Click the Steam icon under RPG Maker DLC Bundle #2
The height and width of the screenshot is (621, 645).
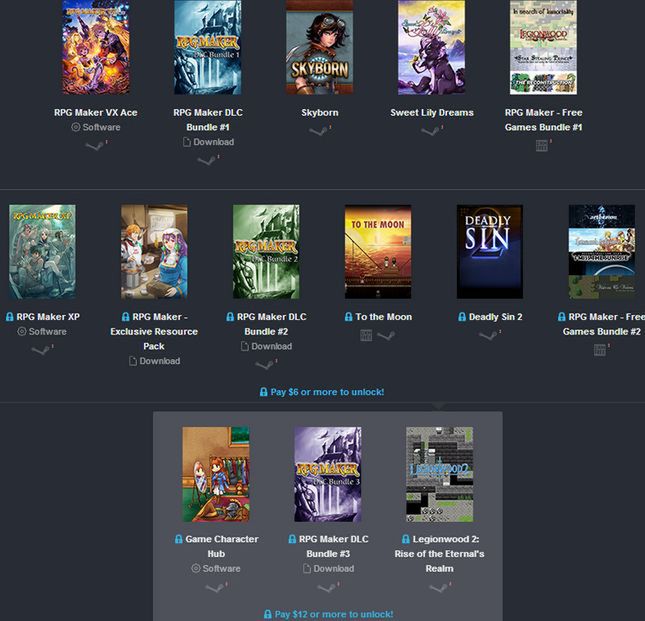pos(264,365)
